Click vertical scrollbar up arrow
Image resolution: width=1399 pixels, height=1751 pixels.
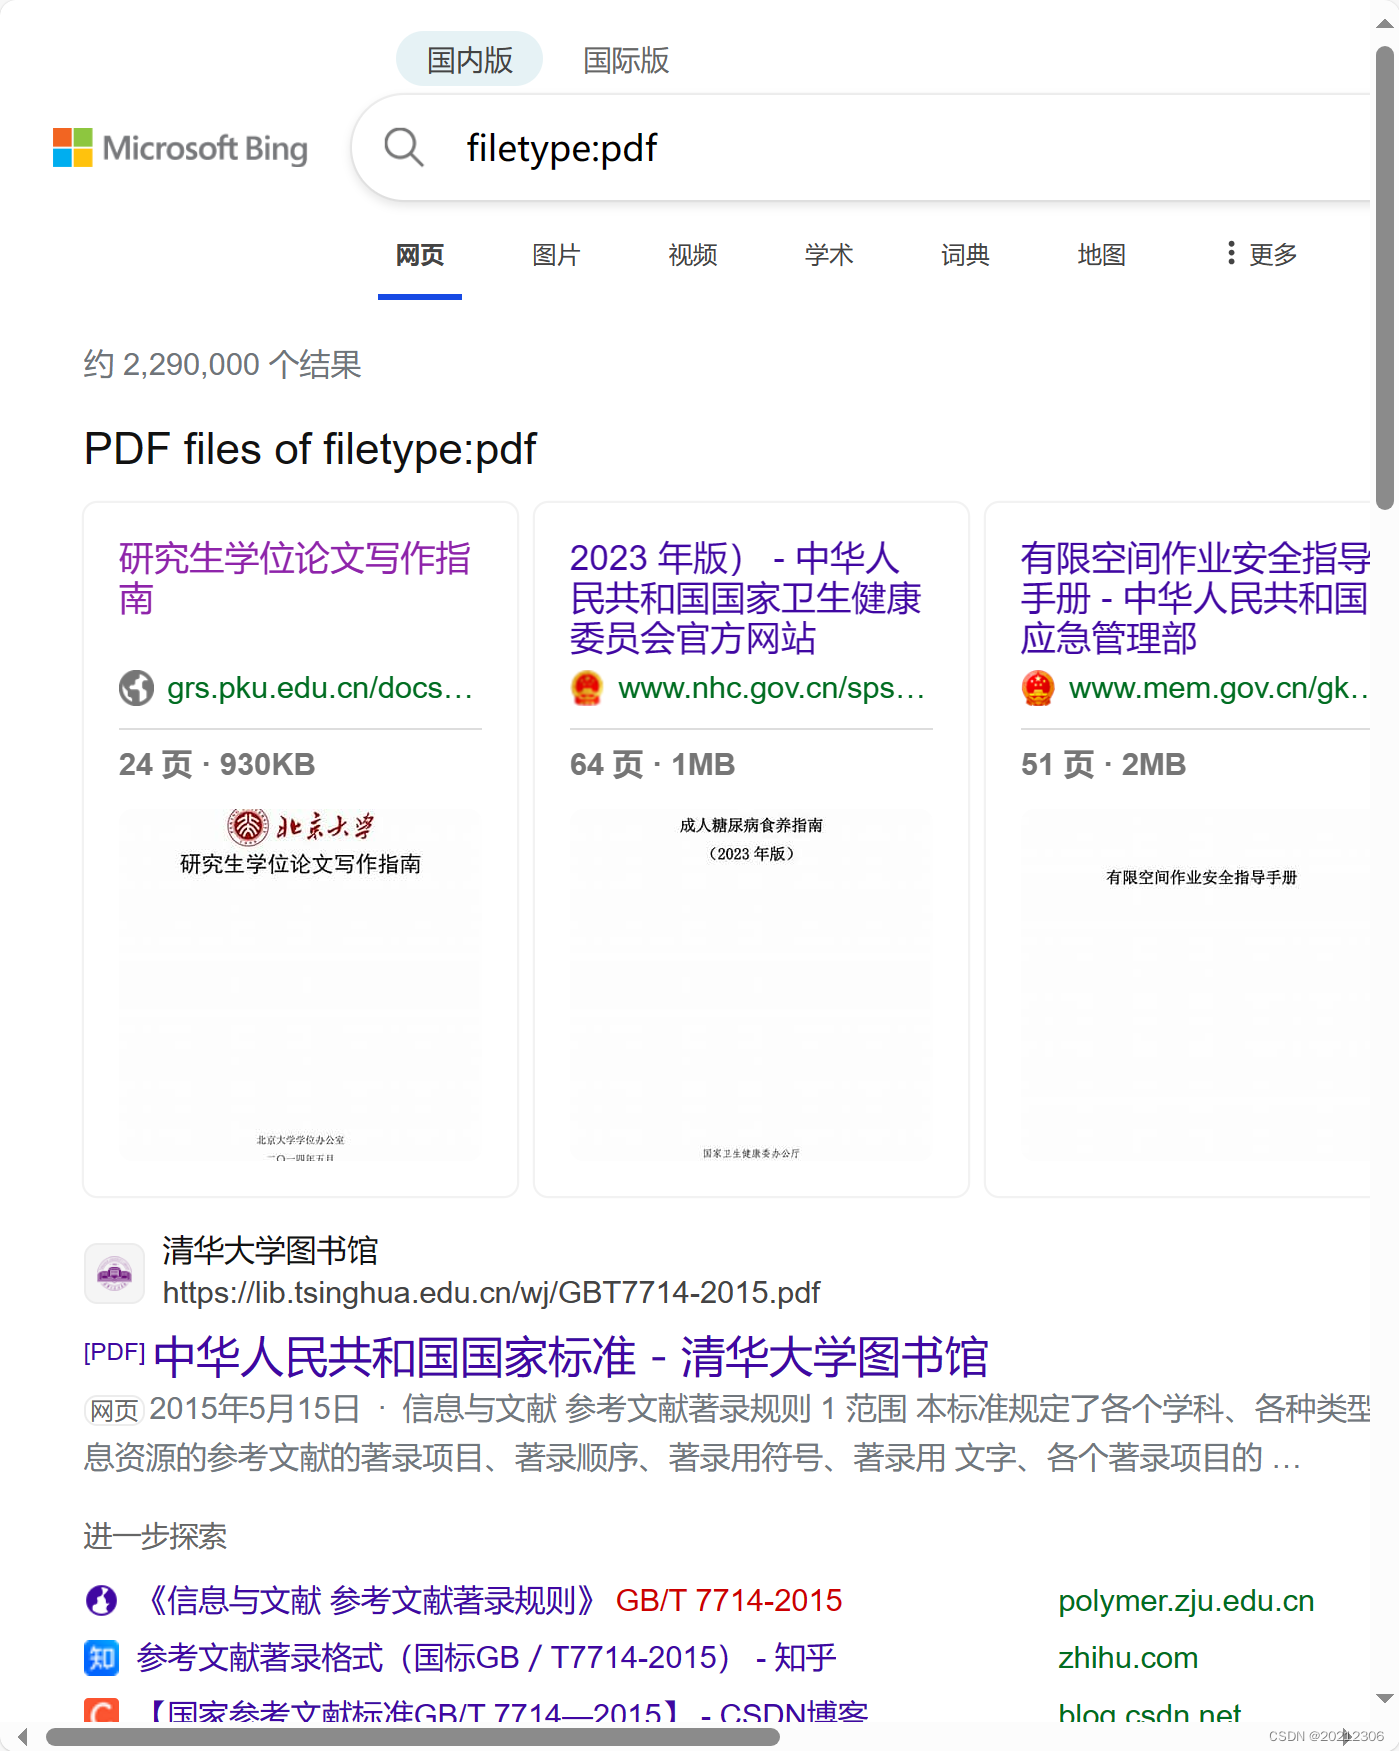[x=1385, y=24]
